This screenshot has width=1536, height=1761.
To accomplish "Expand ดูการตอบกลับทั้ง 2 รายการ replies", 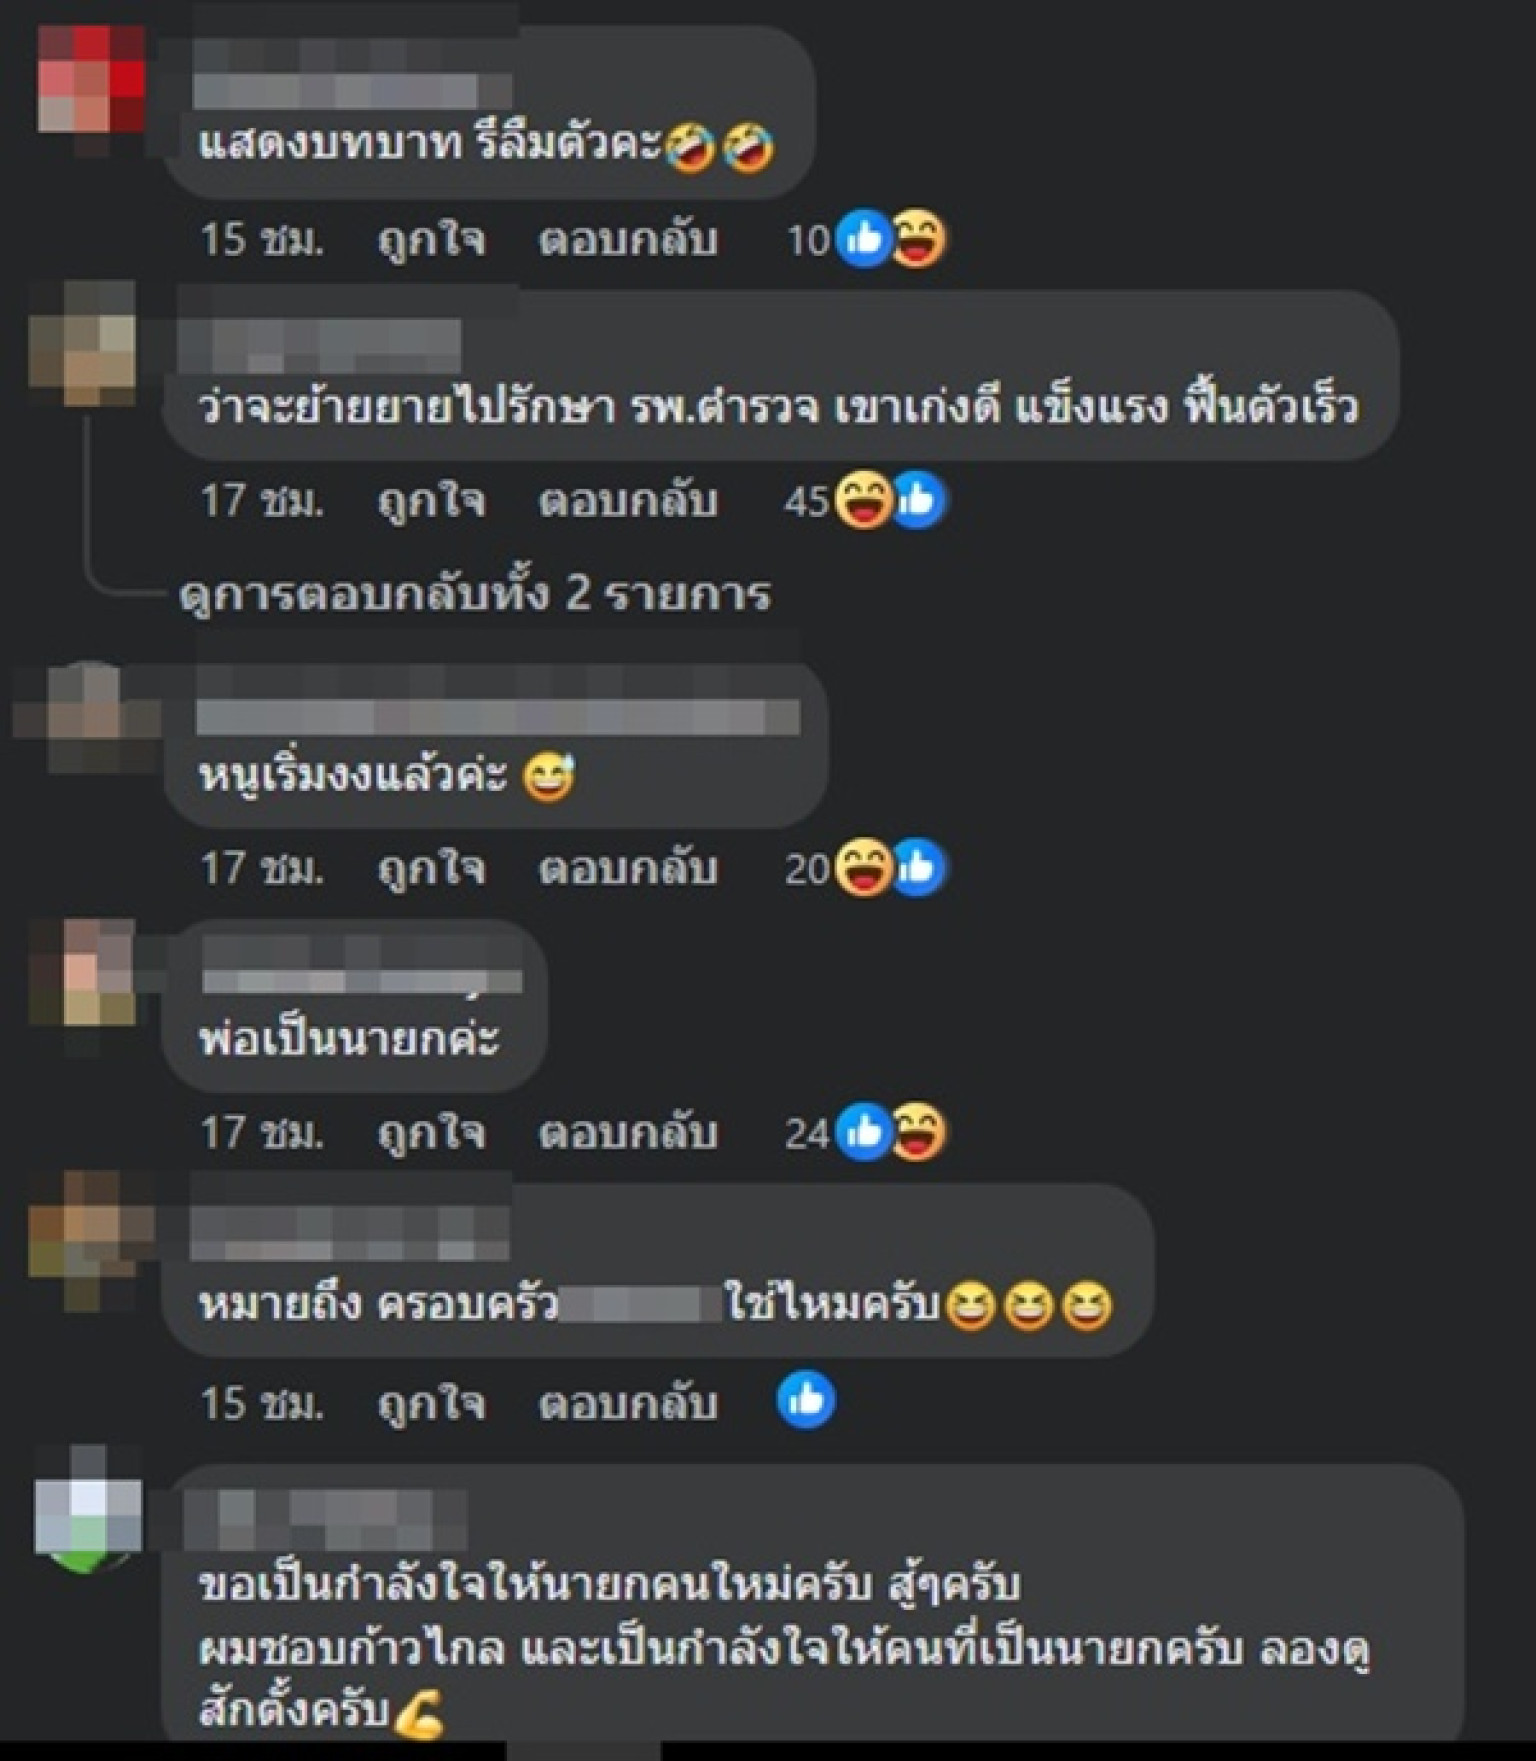I will (x=475, y=594).
